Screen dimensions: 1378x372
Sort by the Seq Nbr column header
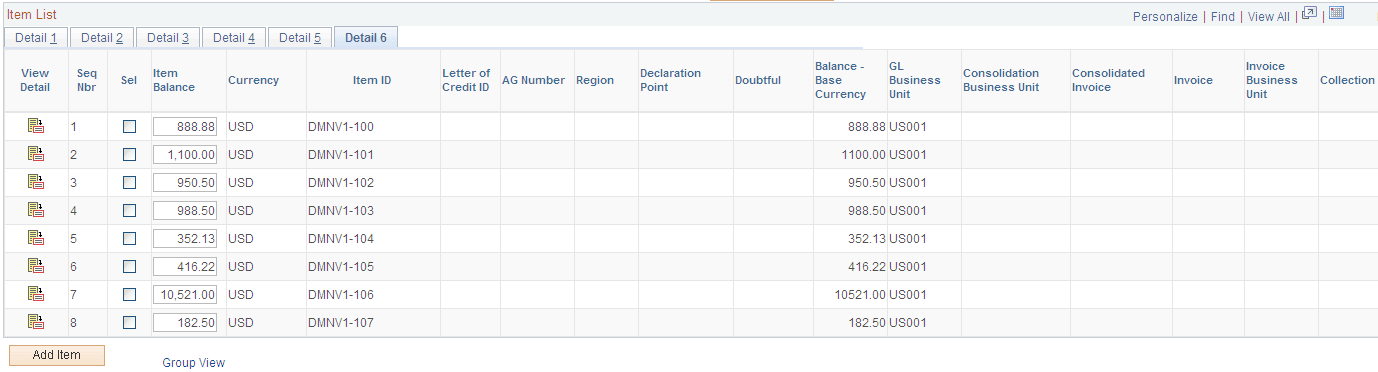87,80
